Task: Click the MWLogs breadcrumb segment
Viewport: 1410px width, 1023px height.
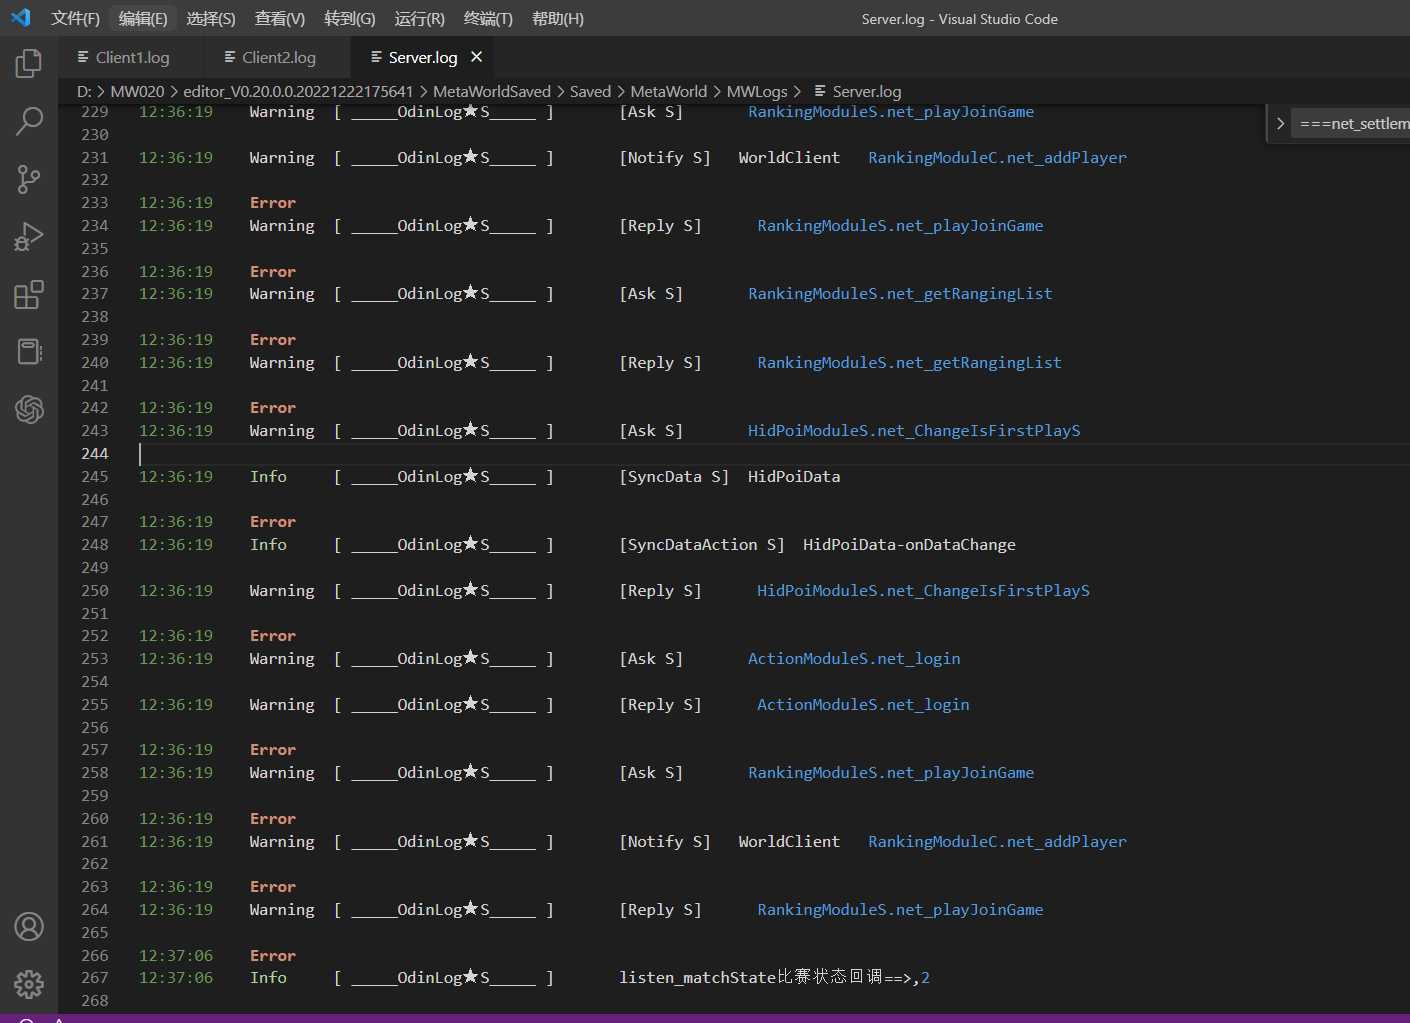Action: (x=756, y=92)
